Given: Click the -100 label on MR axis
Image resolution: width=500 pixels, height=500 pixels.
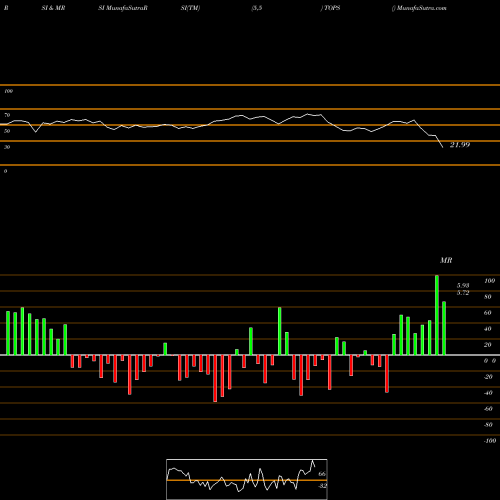Looking at the screenshot, I should click(490, 441).
